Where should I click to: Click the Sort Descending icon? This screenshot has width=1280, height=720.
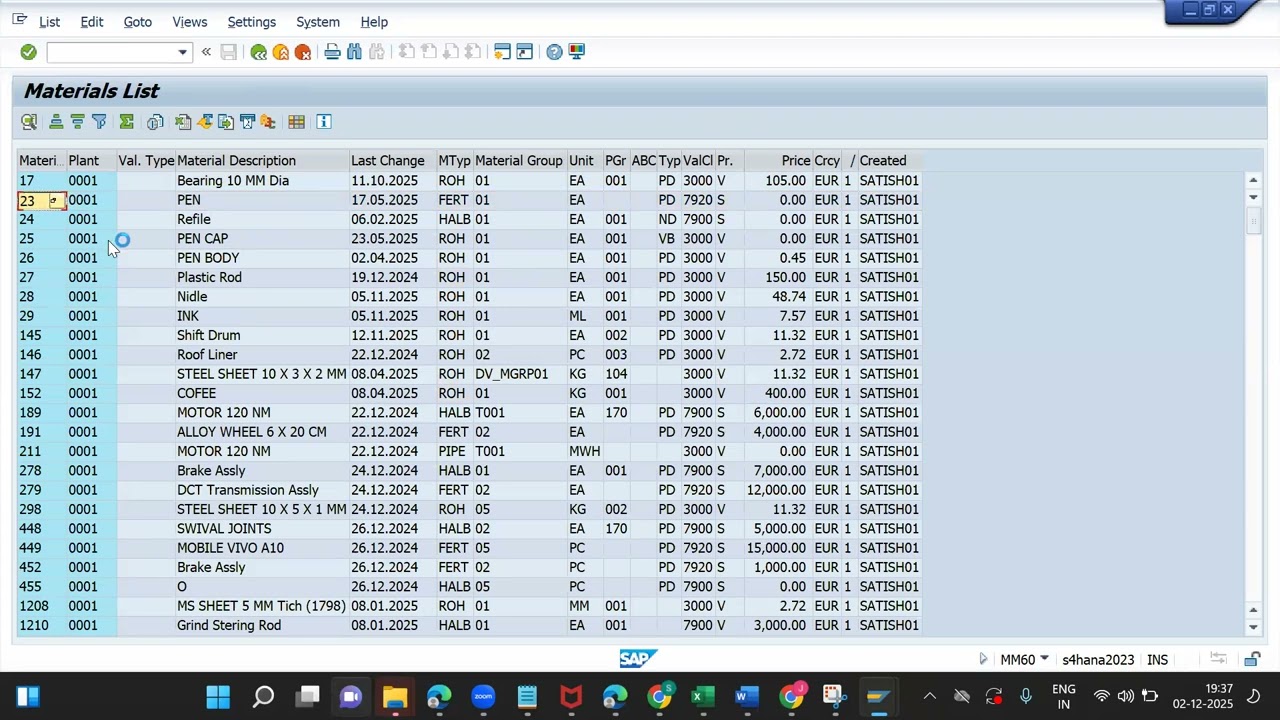click(x=77, y=122)
